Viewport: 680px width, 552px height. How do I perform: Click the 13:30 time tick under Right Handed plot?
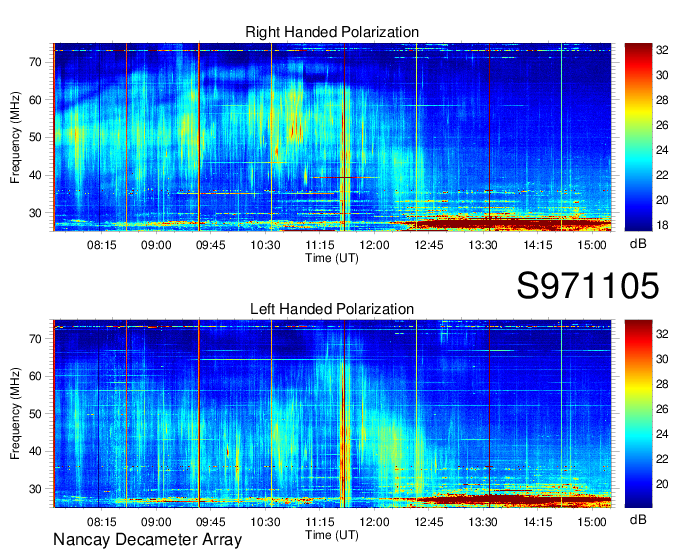click(x=483, y=245)
